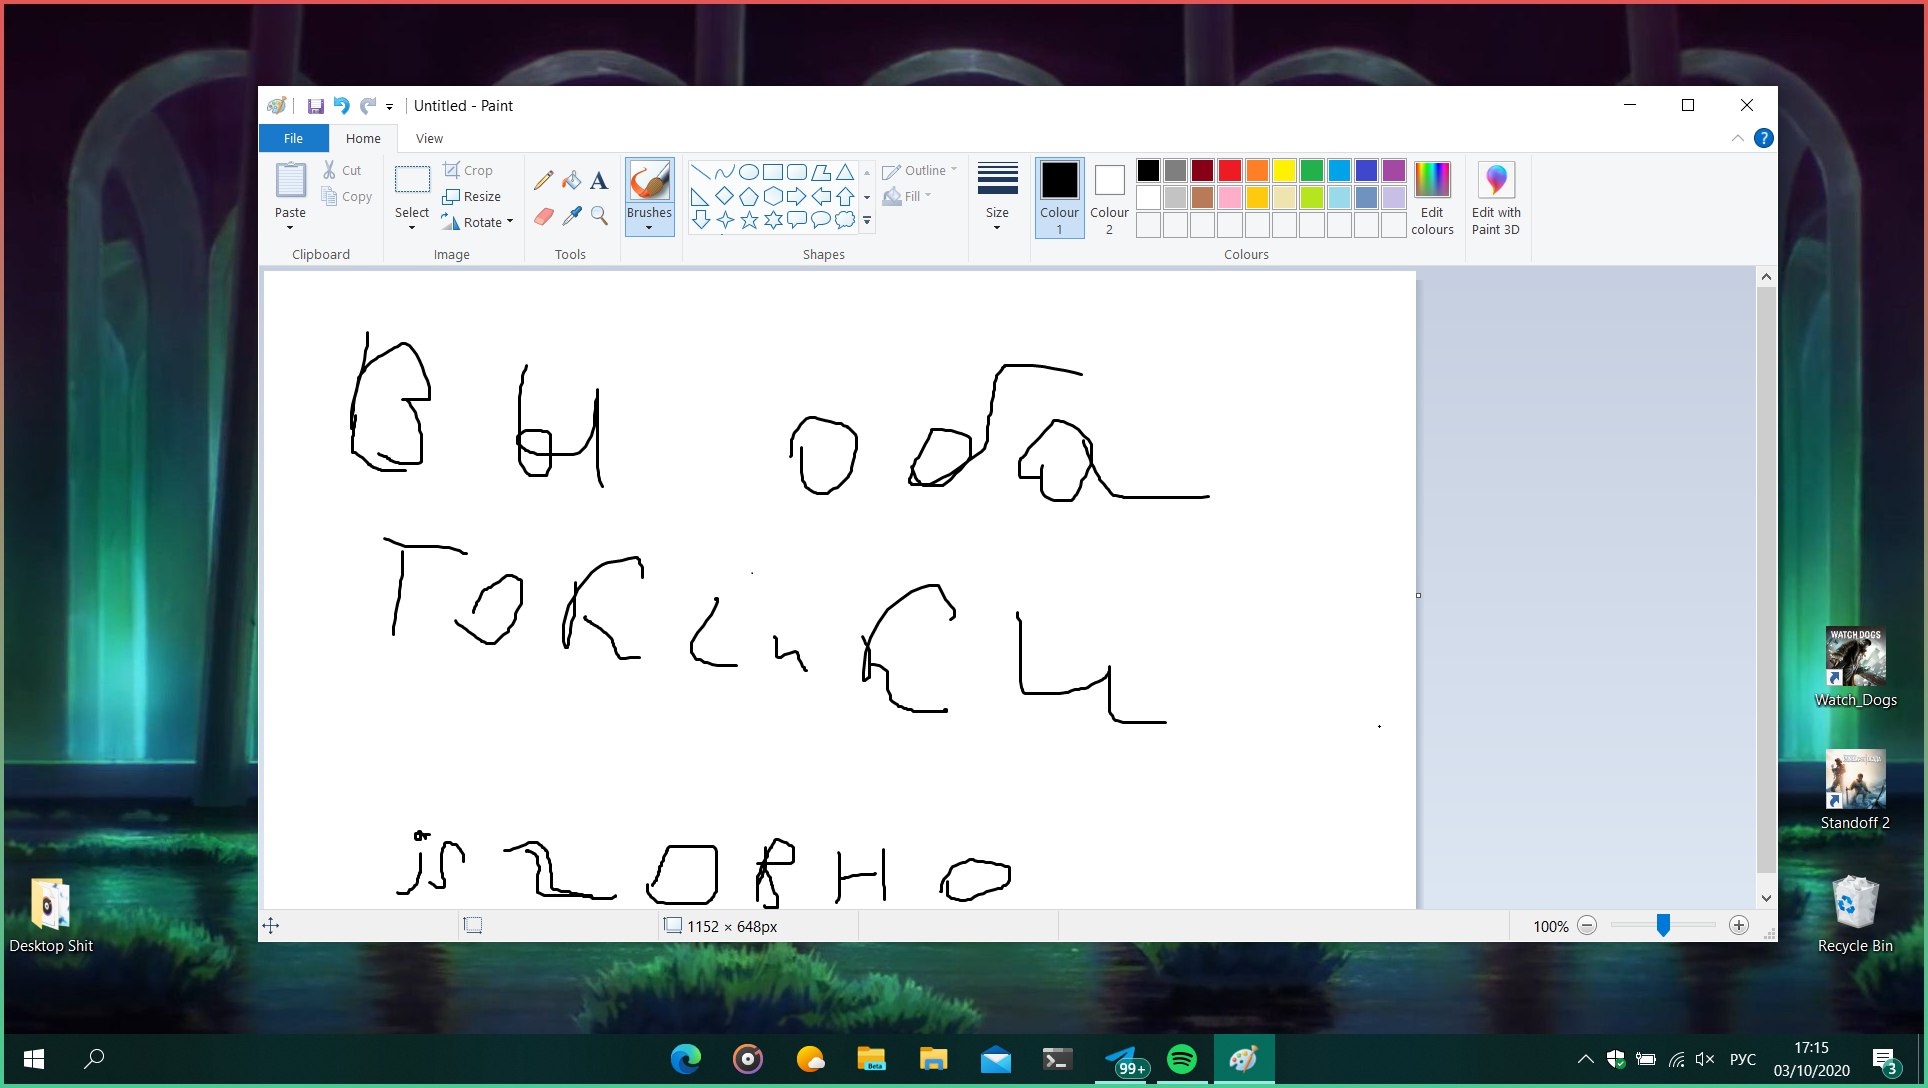
Task: Open the Outline dropdown
Action: click(x=920, y=171)
